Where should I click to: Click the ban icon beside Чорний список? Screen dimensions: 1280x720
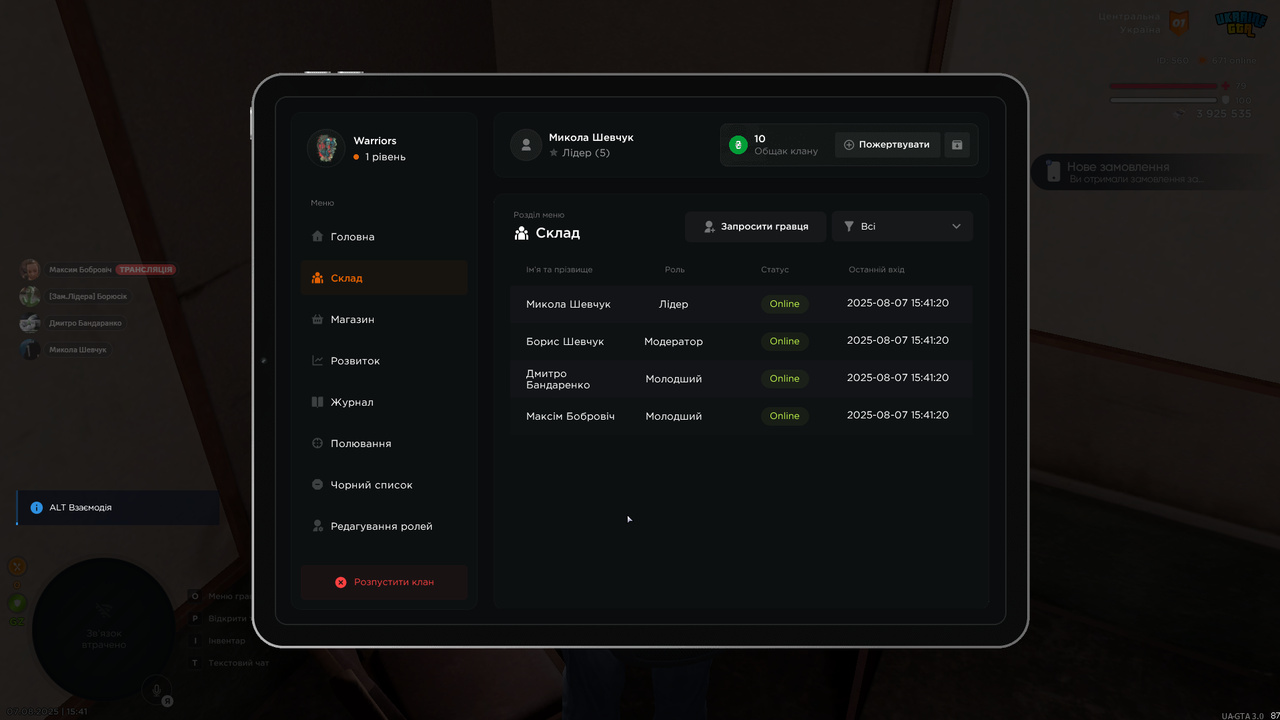click(x=317, y=485)
